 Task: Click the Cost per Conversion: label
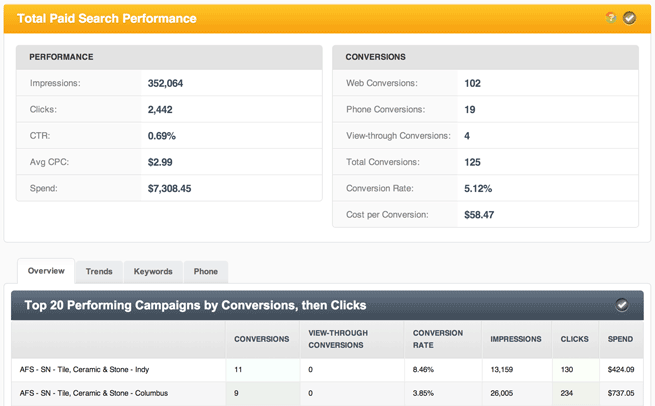[x=387, y=215]
